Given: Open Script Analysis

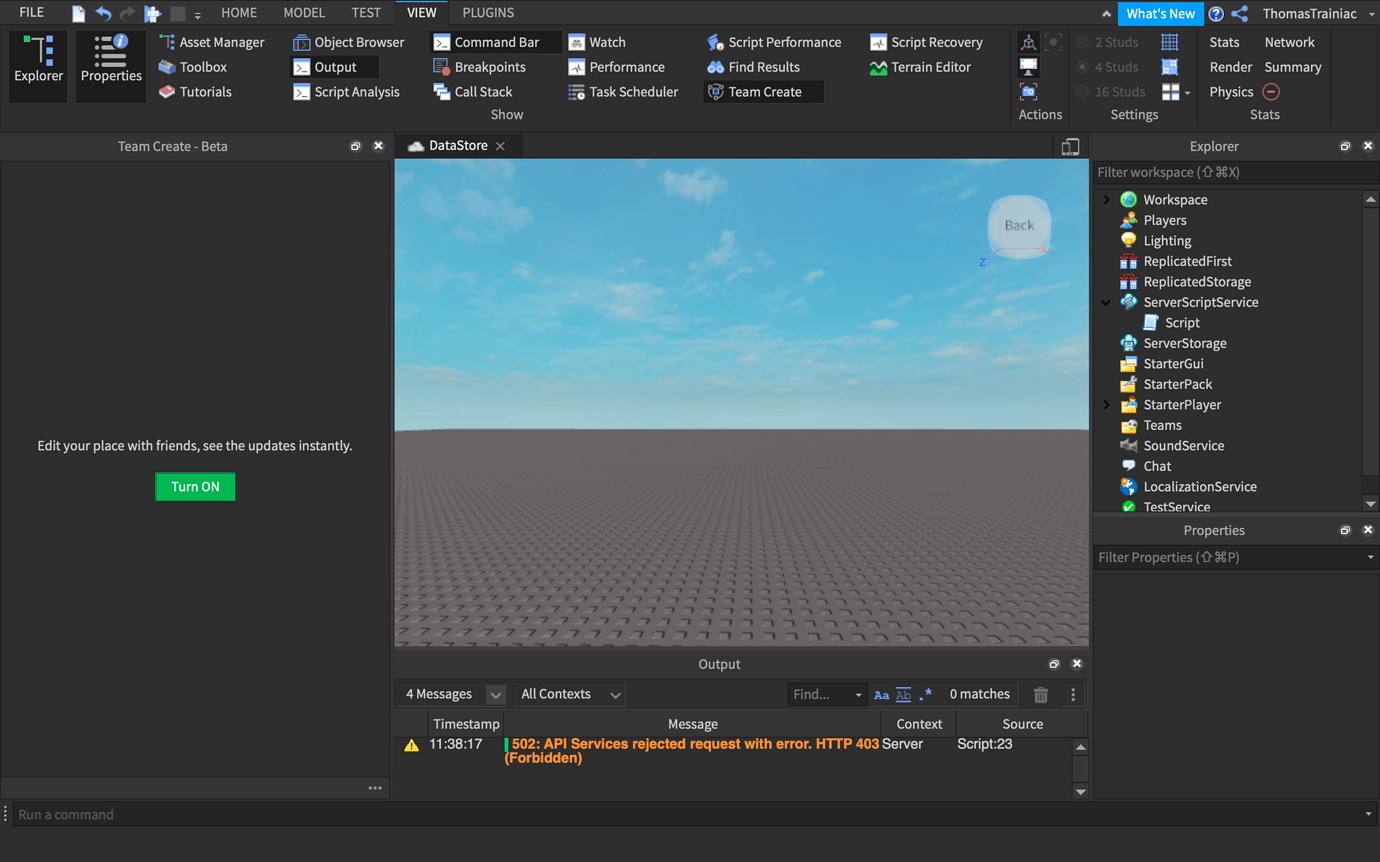Looking at the screenshot, I should [346, 92].
